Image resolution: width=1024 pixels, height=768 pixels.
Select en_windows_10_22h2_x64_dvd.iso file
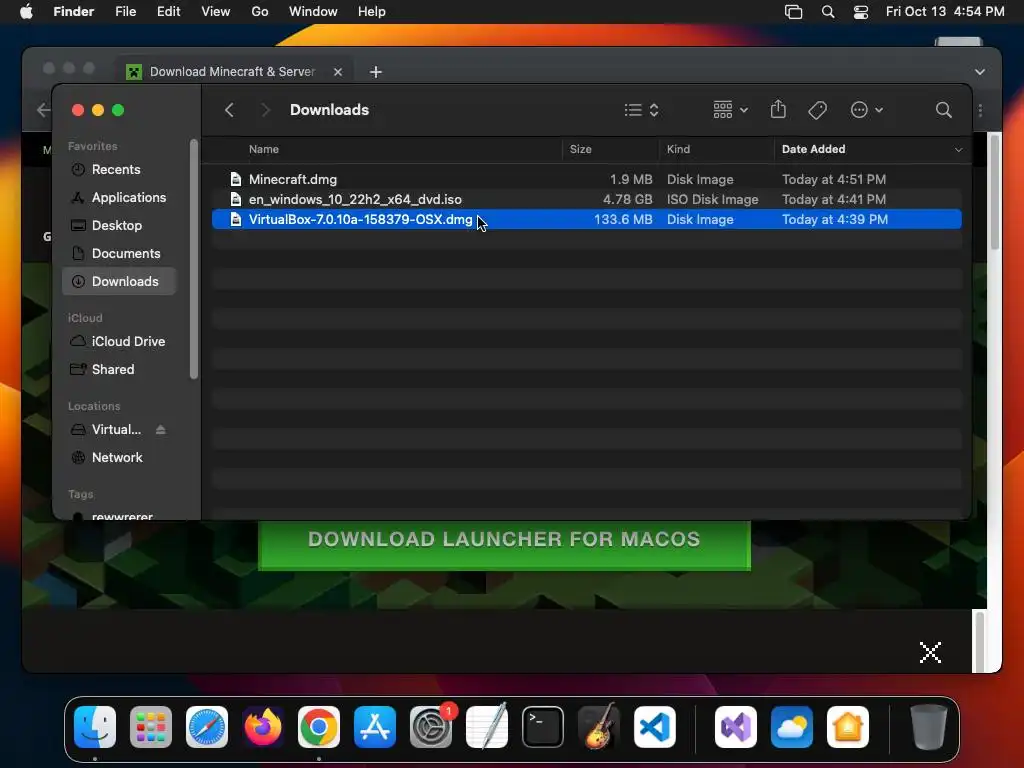click(x=586, y=199)
